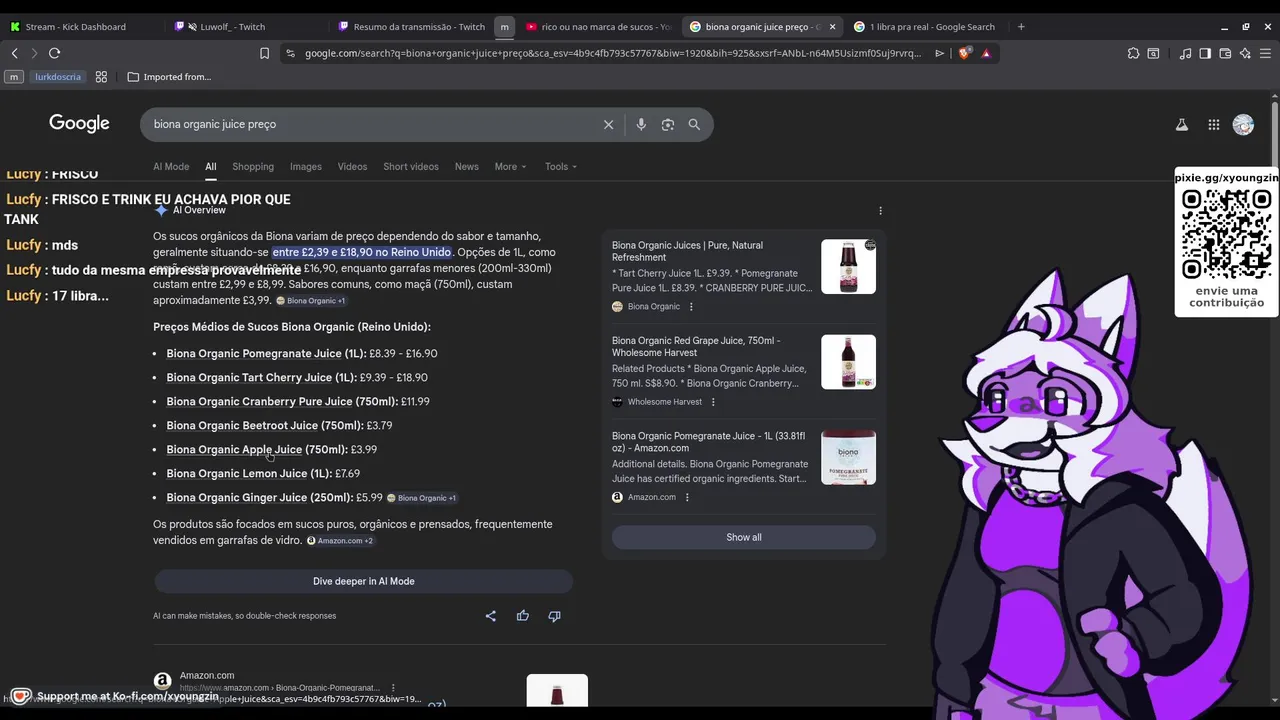Click Dive deeper in AI Mode button
The height and width of the screenshot is (720, 1280).
(363, 581)
